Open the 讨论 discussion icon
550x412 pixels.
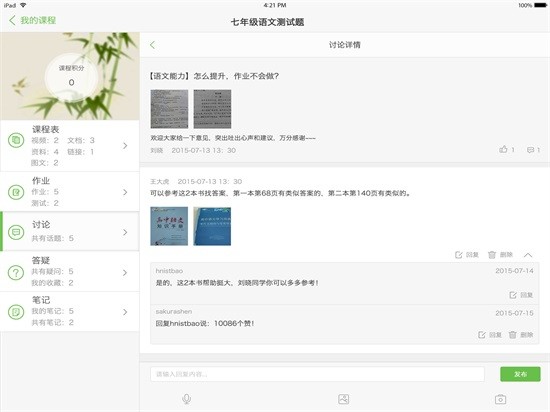(x=16, y=232)
